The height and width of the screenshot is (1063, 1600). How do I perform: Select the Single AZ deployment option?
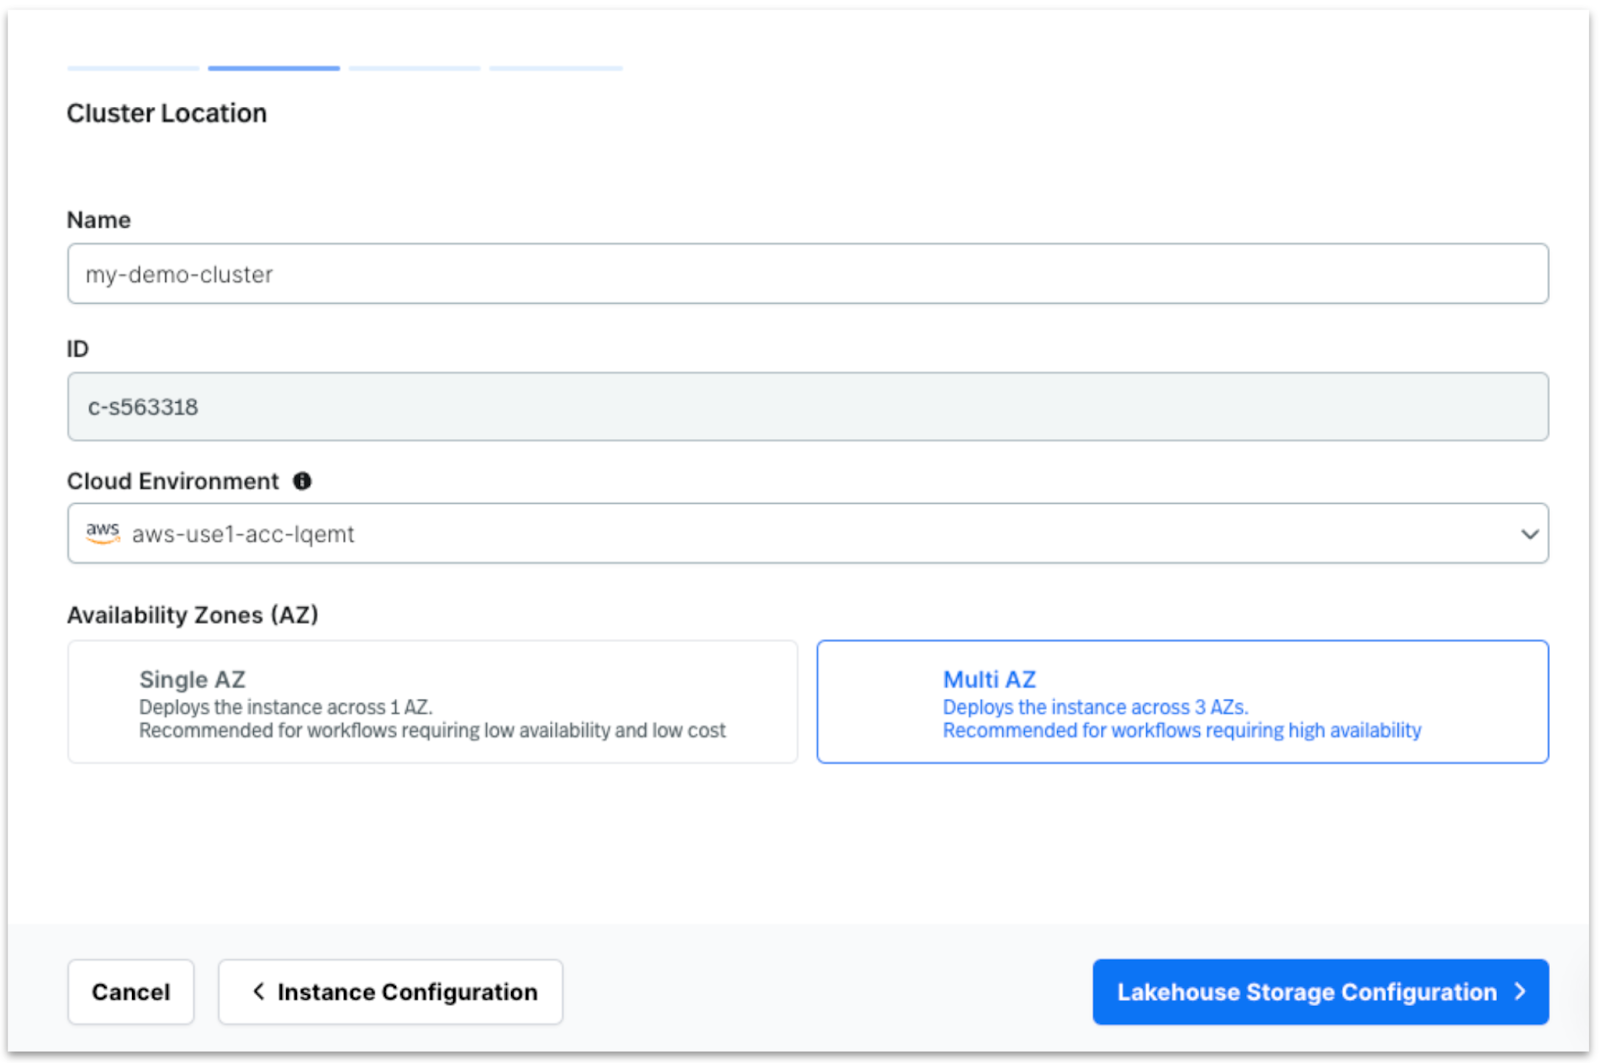click(x=432, y=702)
